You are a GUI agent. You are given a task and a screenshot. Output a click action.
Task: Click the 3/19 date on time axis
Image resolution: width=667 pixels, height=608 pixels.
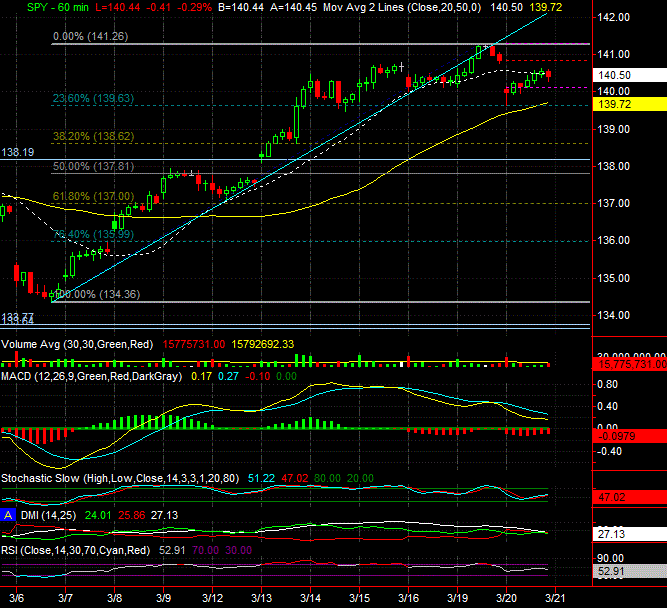458,598
